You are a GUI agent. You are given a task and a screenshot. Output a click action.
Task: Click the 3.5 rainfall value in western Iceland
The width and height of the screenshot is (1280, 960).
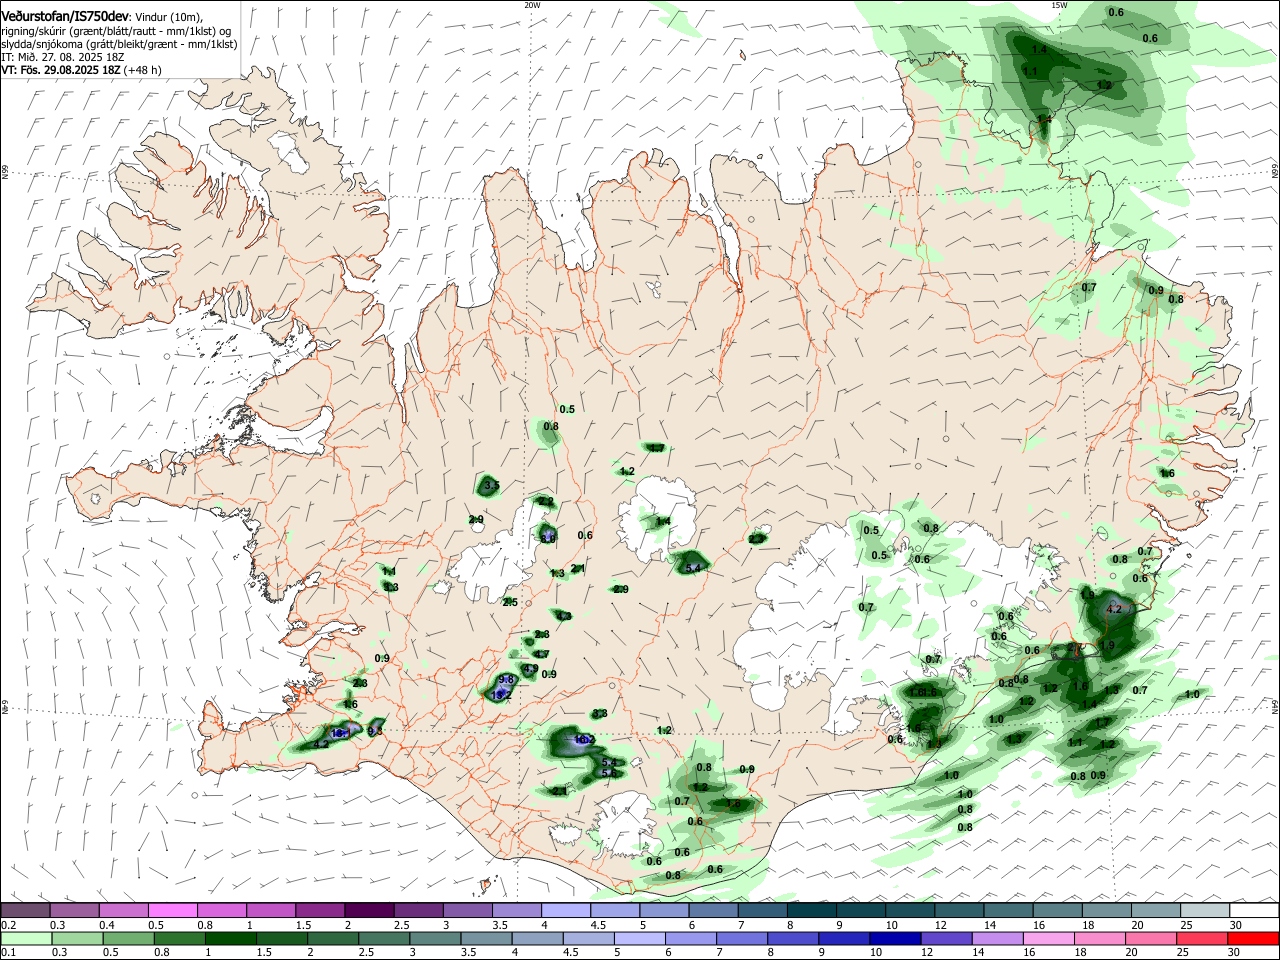point(490,485)
